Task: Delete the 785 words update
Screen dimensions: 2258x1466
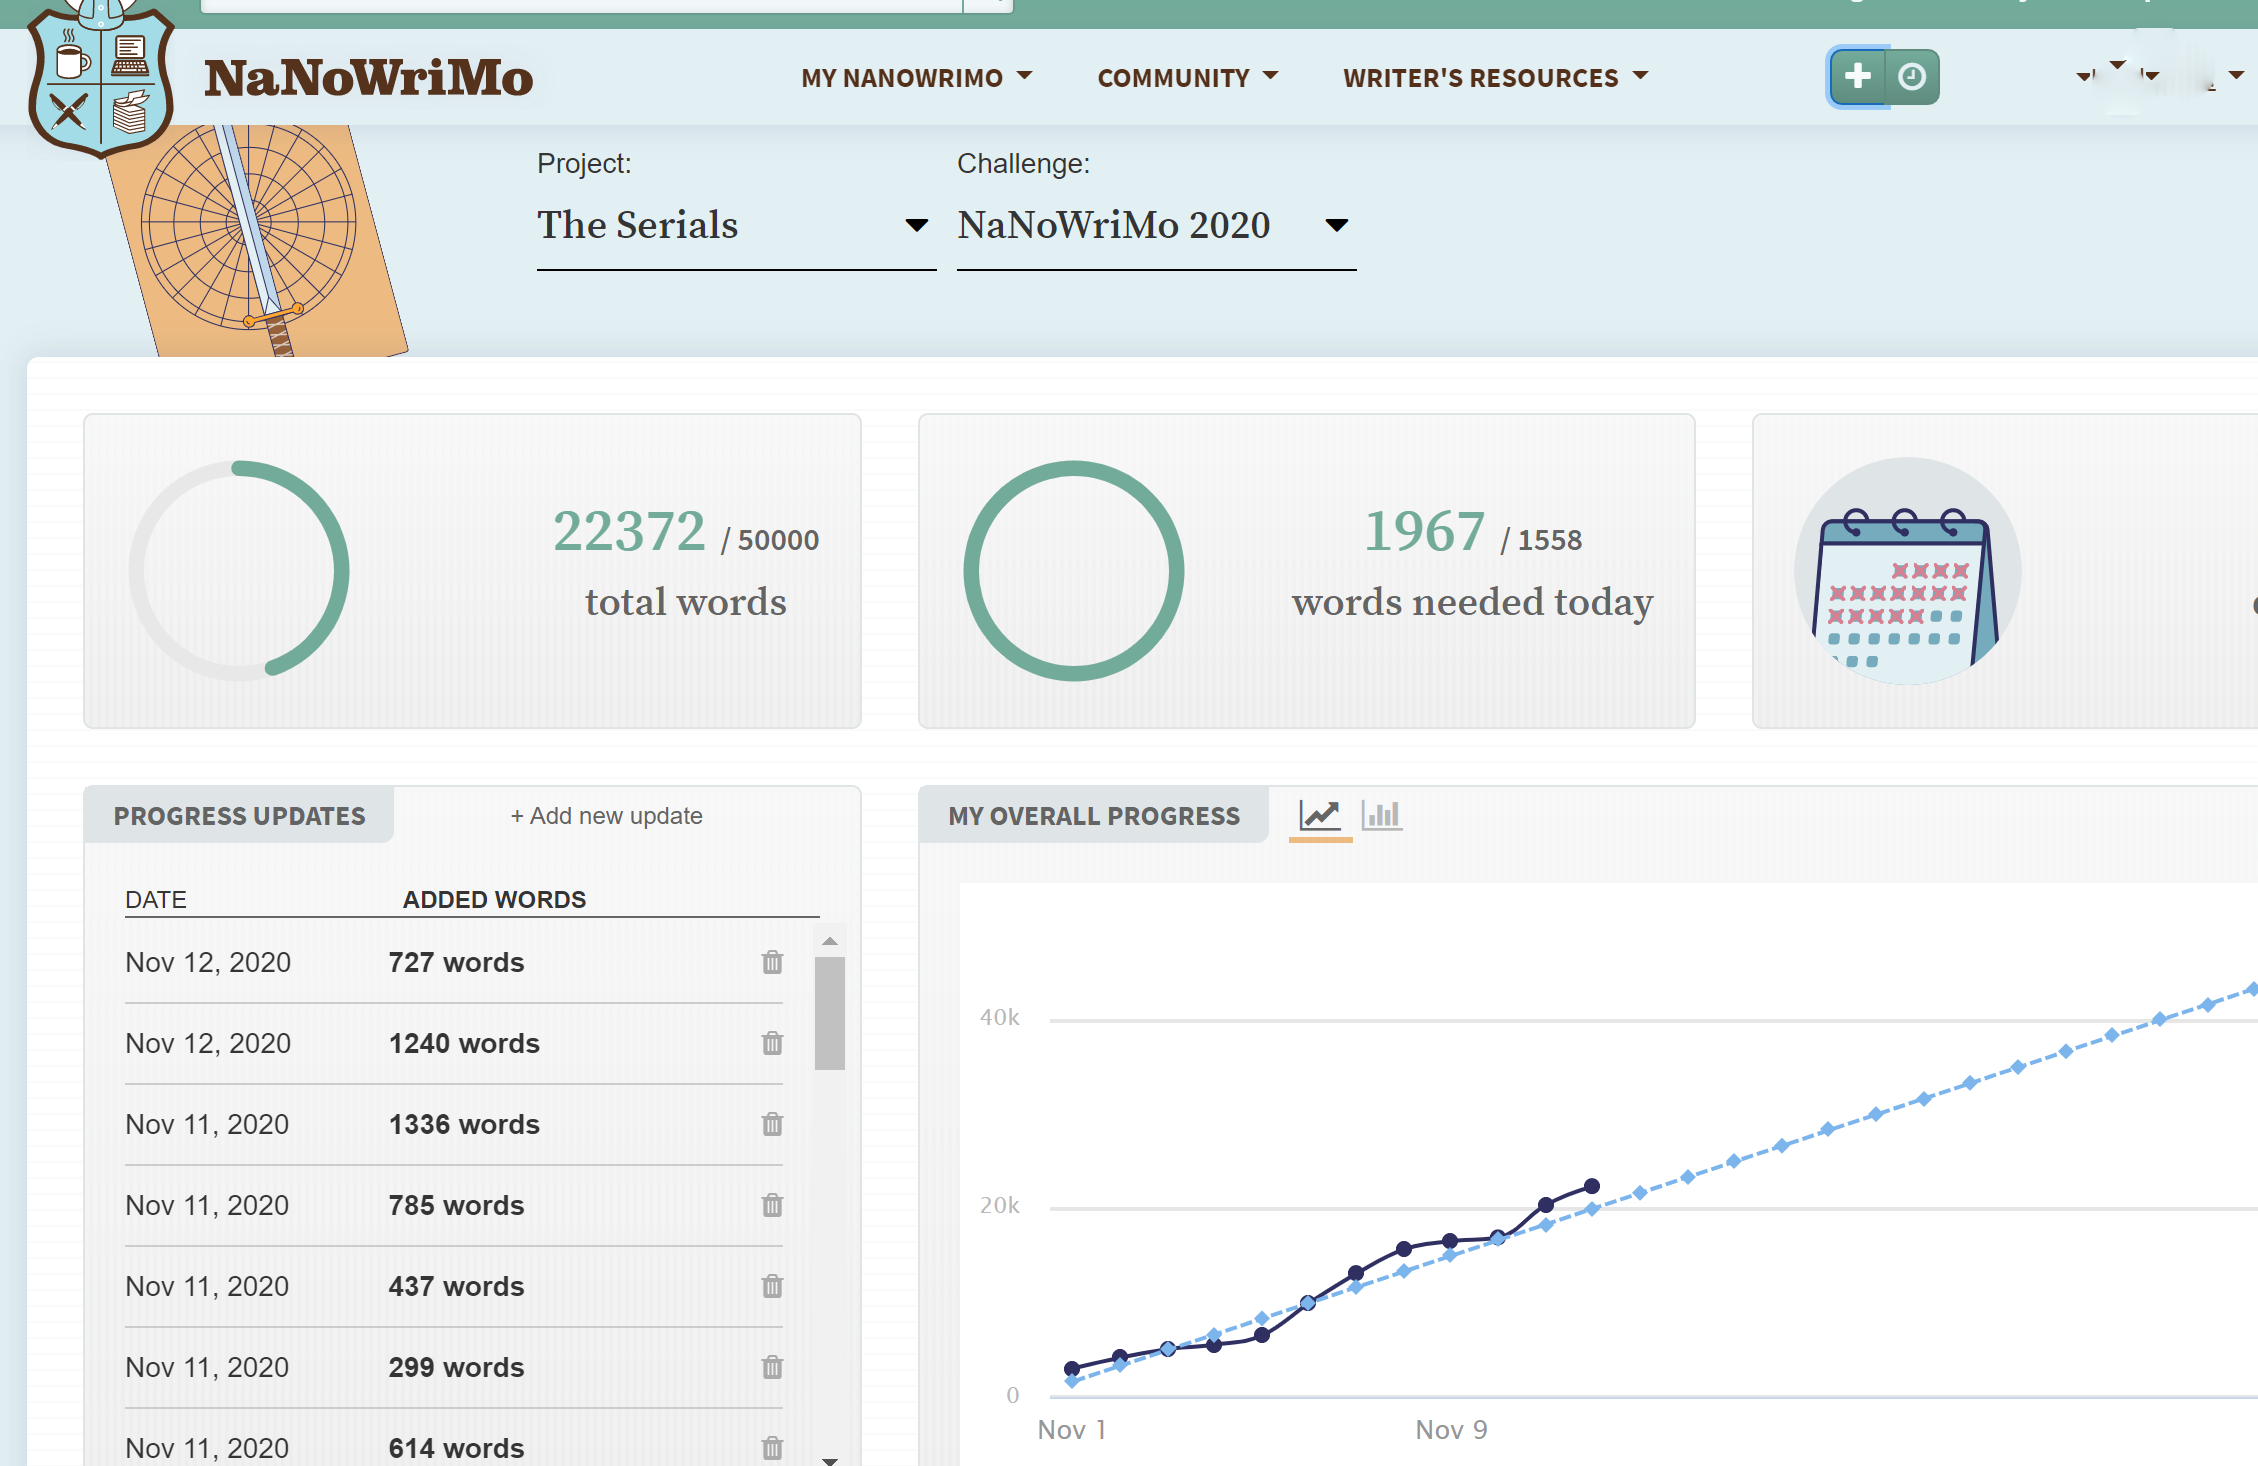Action: click(772, 1205)
